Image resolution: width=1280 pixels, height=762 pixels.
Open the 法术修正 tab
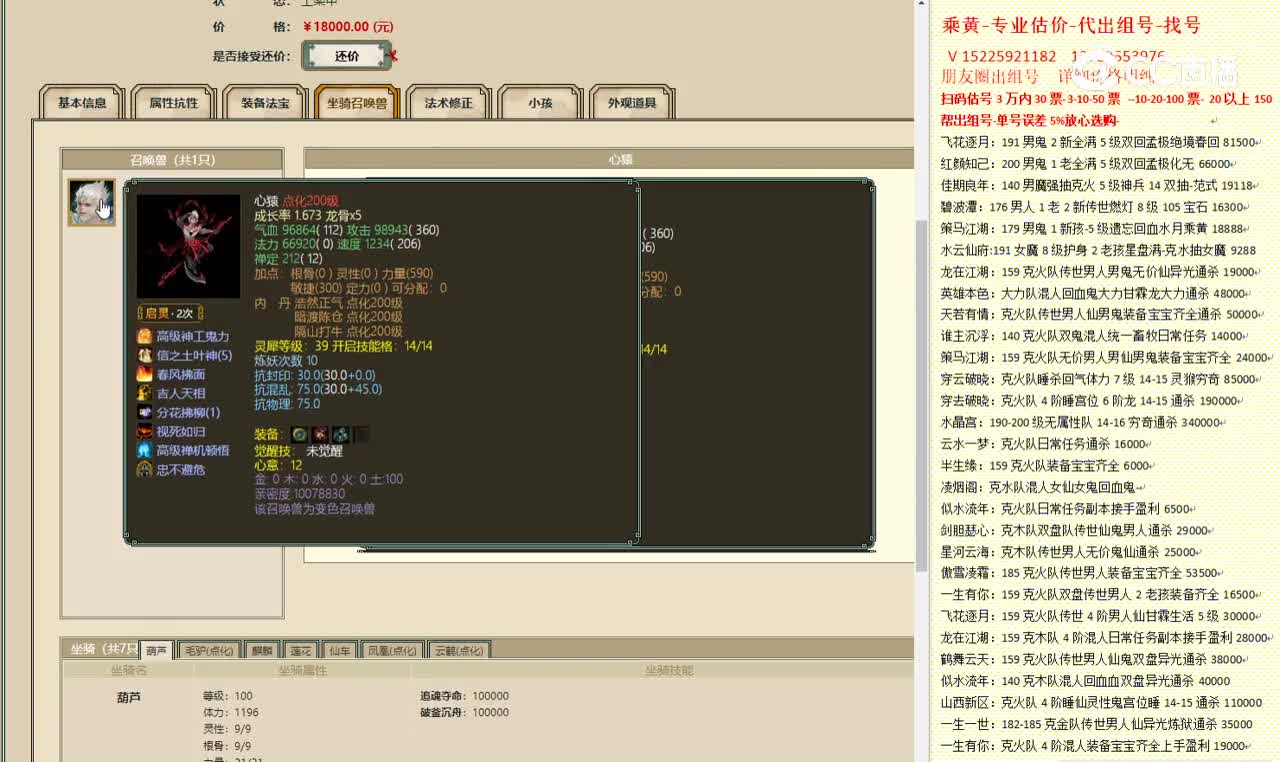point(448,103)
